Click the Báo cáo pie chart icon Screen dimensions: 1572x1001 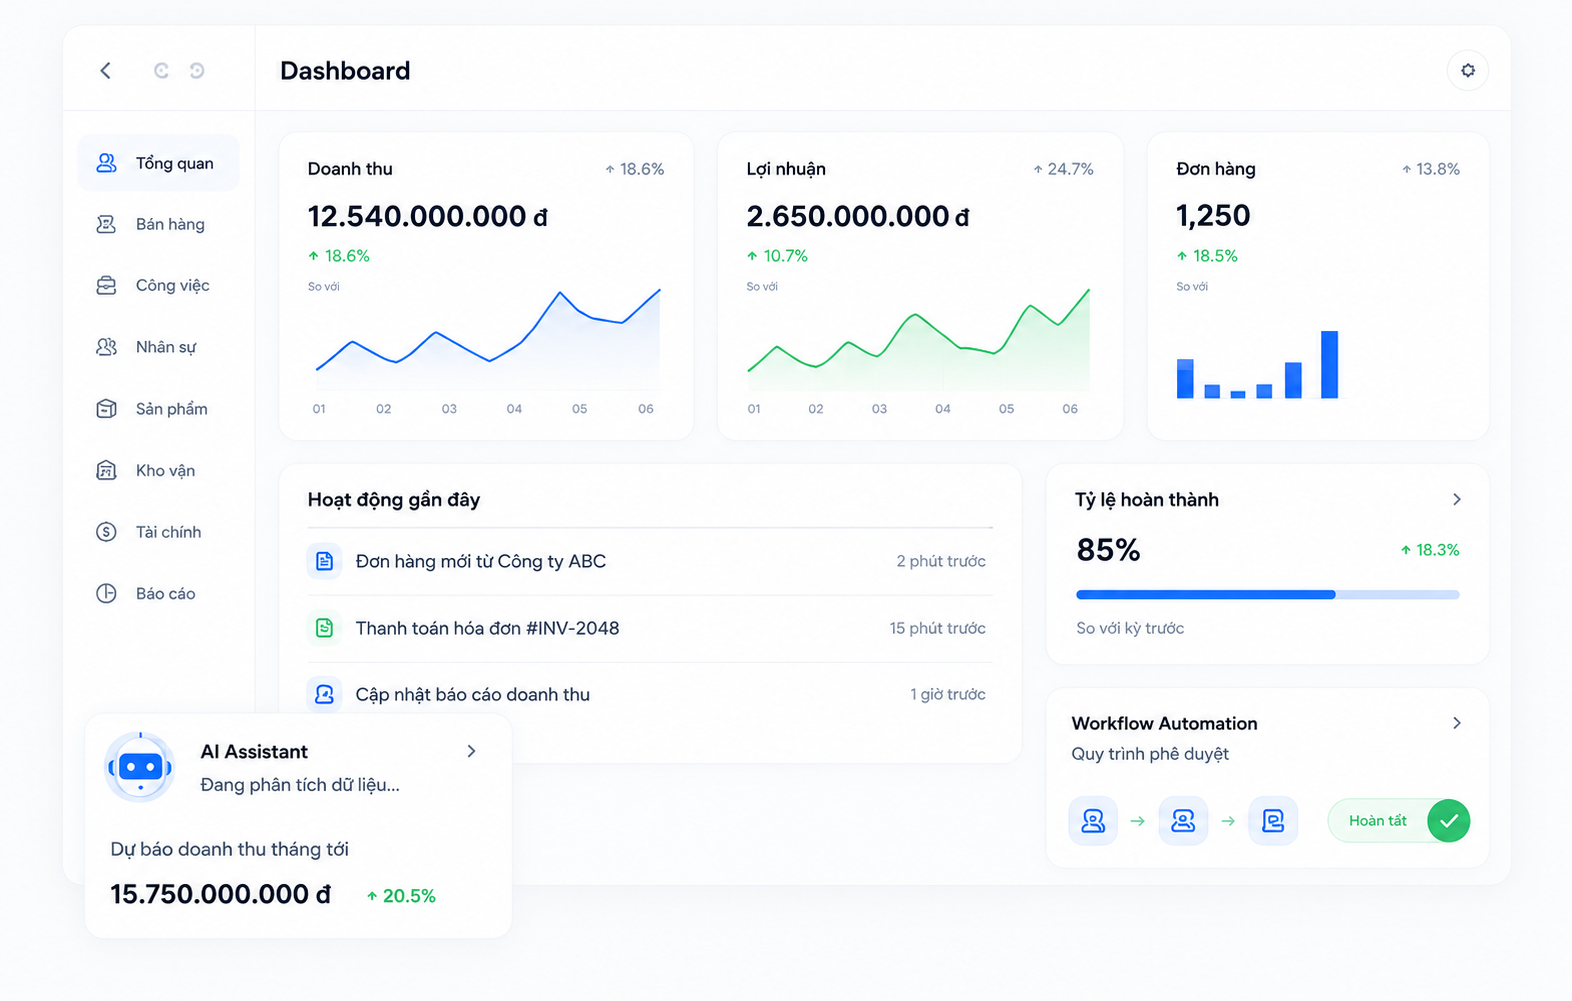106,593
